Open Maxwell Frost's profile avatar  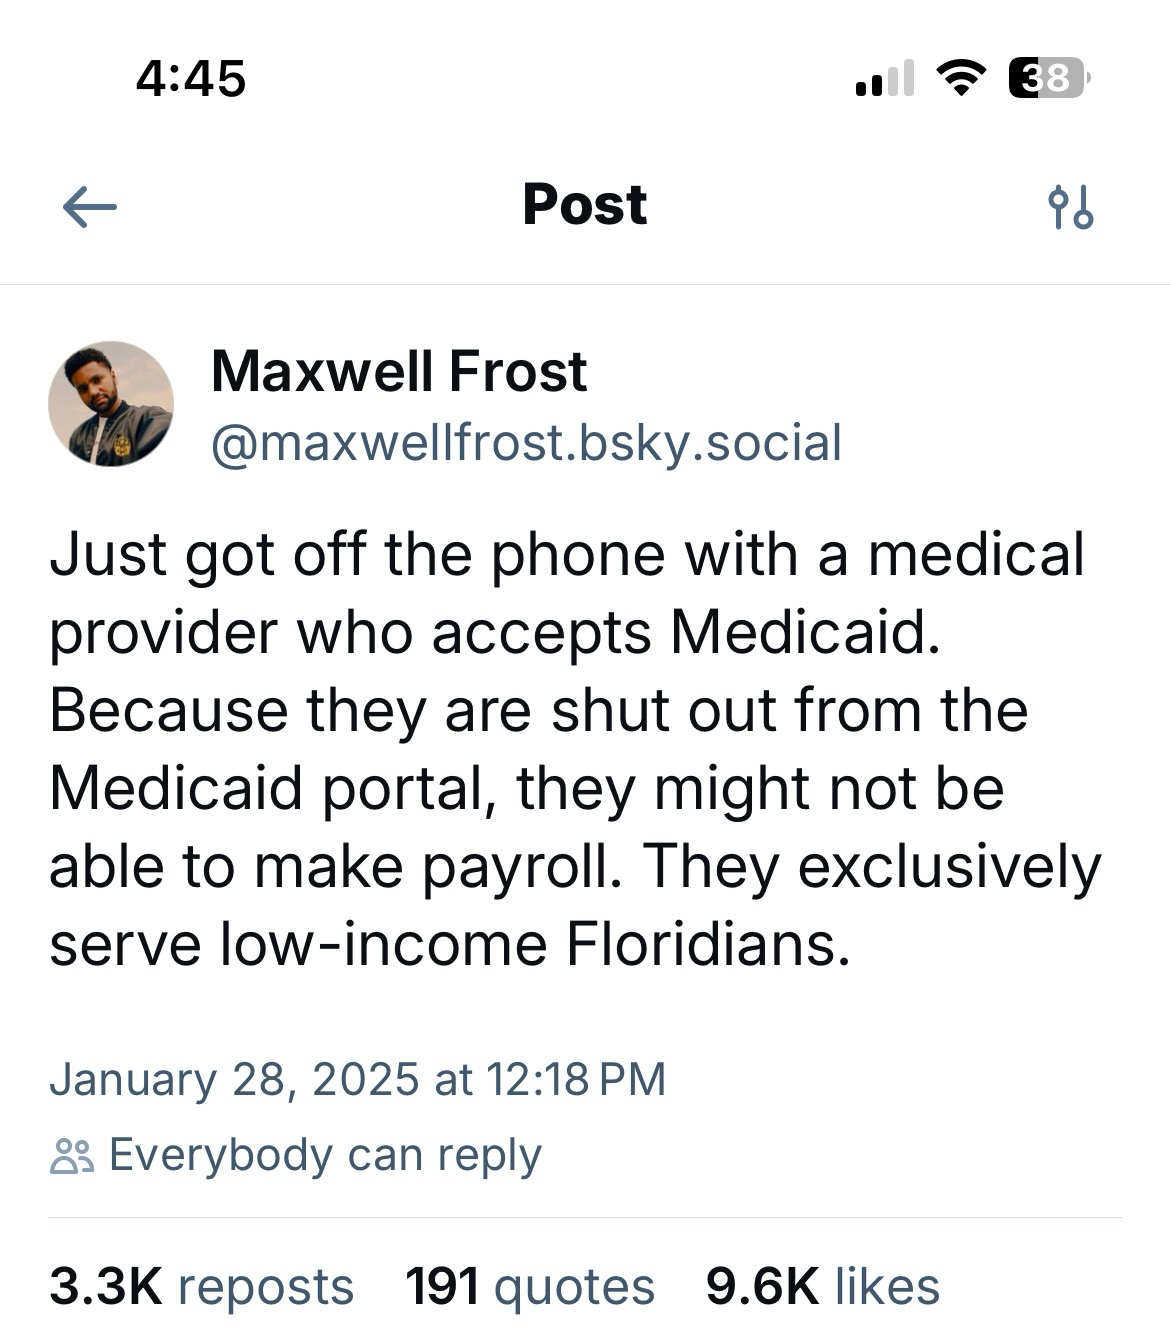[111, 404]
